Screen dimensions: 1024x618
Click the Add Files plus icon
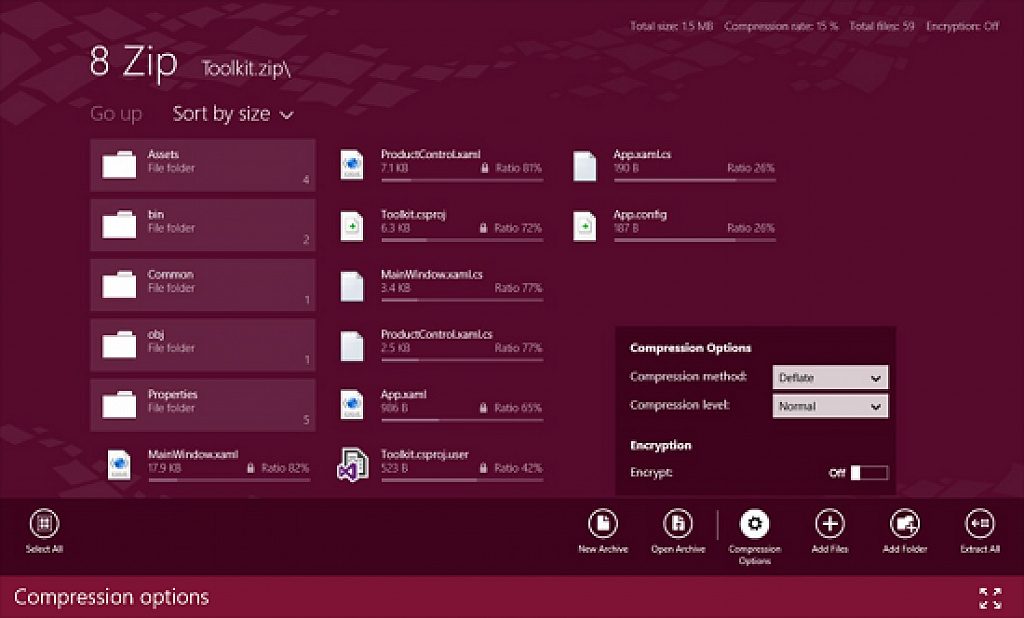[x=830, y=523]
